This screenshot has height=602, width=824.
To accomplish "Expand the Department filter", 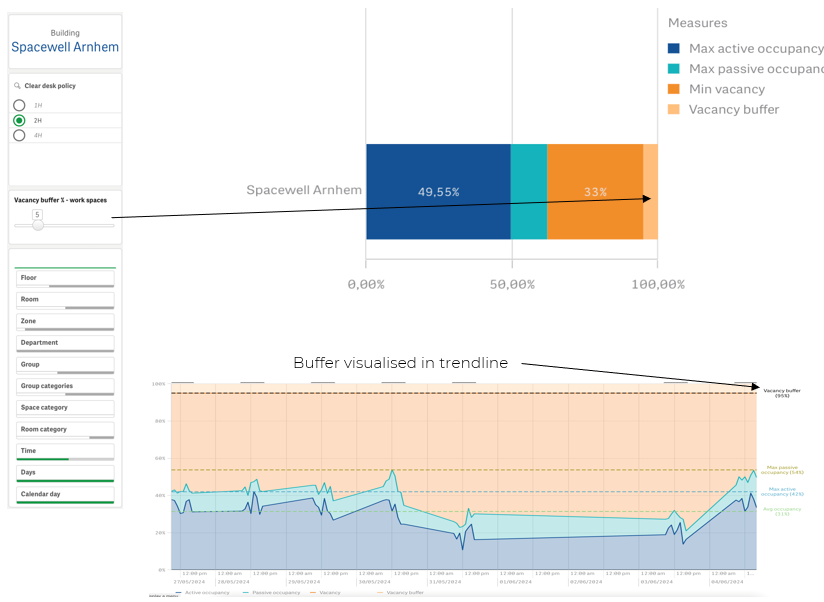I will pyautogui.click(x=65, y=343).
